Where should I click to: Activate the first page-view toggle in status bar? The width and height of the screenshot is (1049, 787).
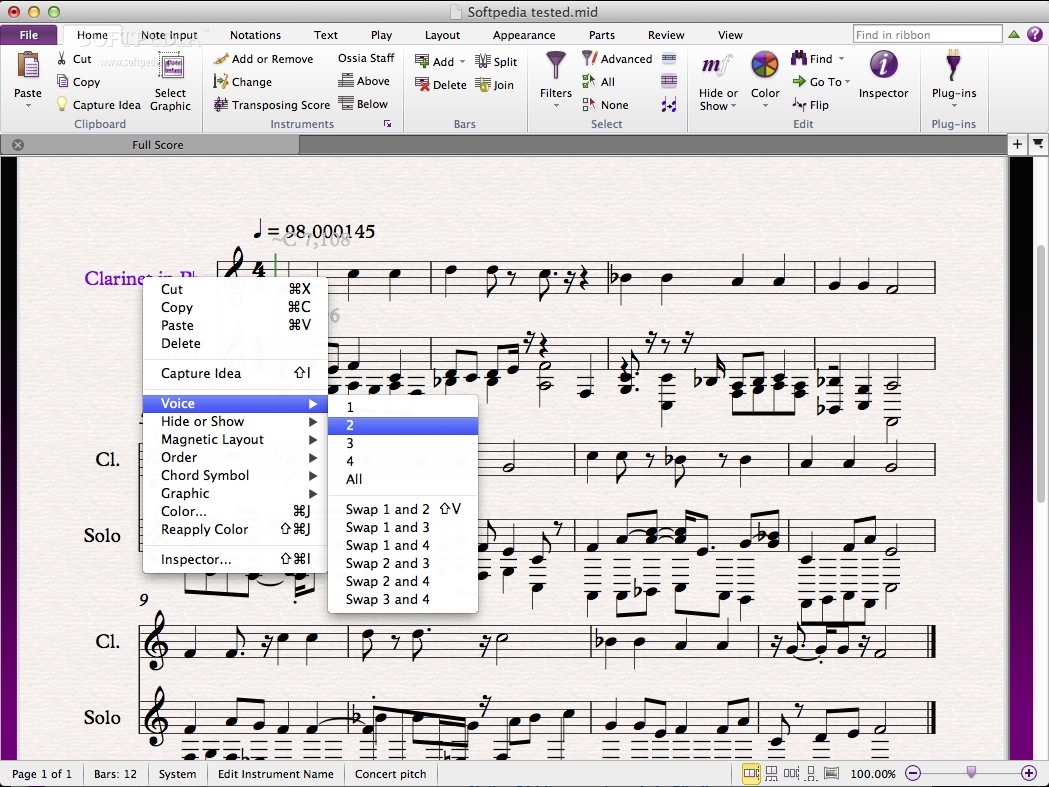point(751,773)
